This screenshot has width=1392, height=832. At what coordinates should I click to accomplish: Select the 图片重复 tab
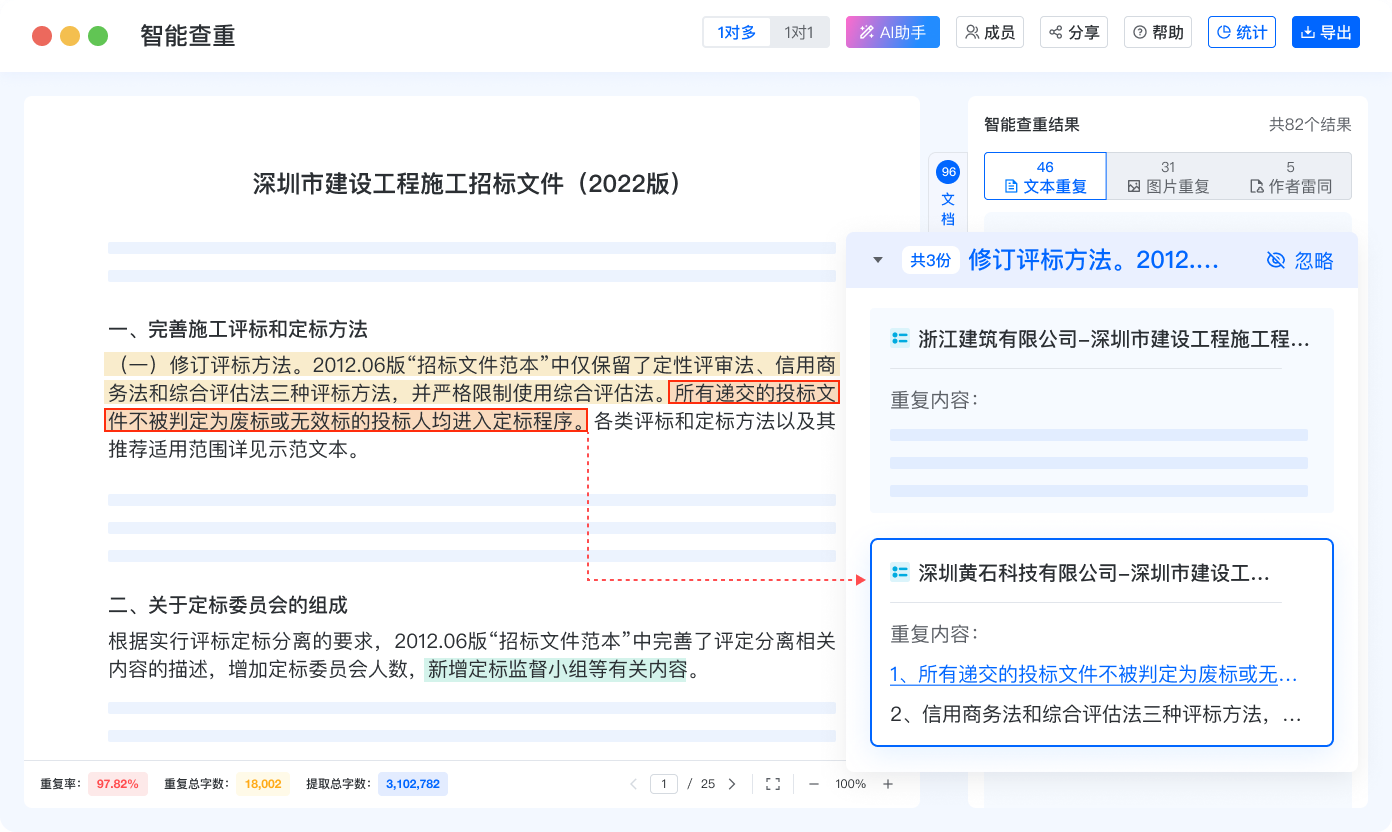click(x=1168, y=176)
